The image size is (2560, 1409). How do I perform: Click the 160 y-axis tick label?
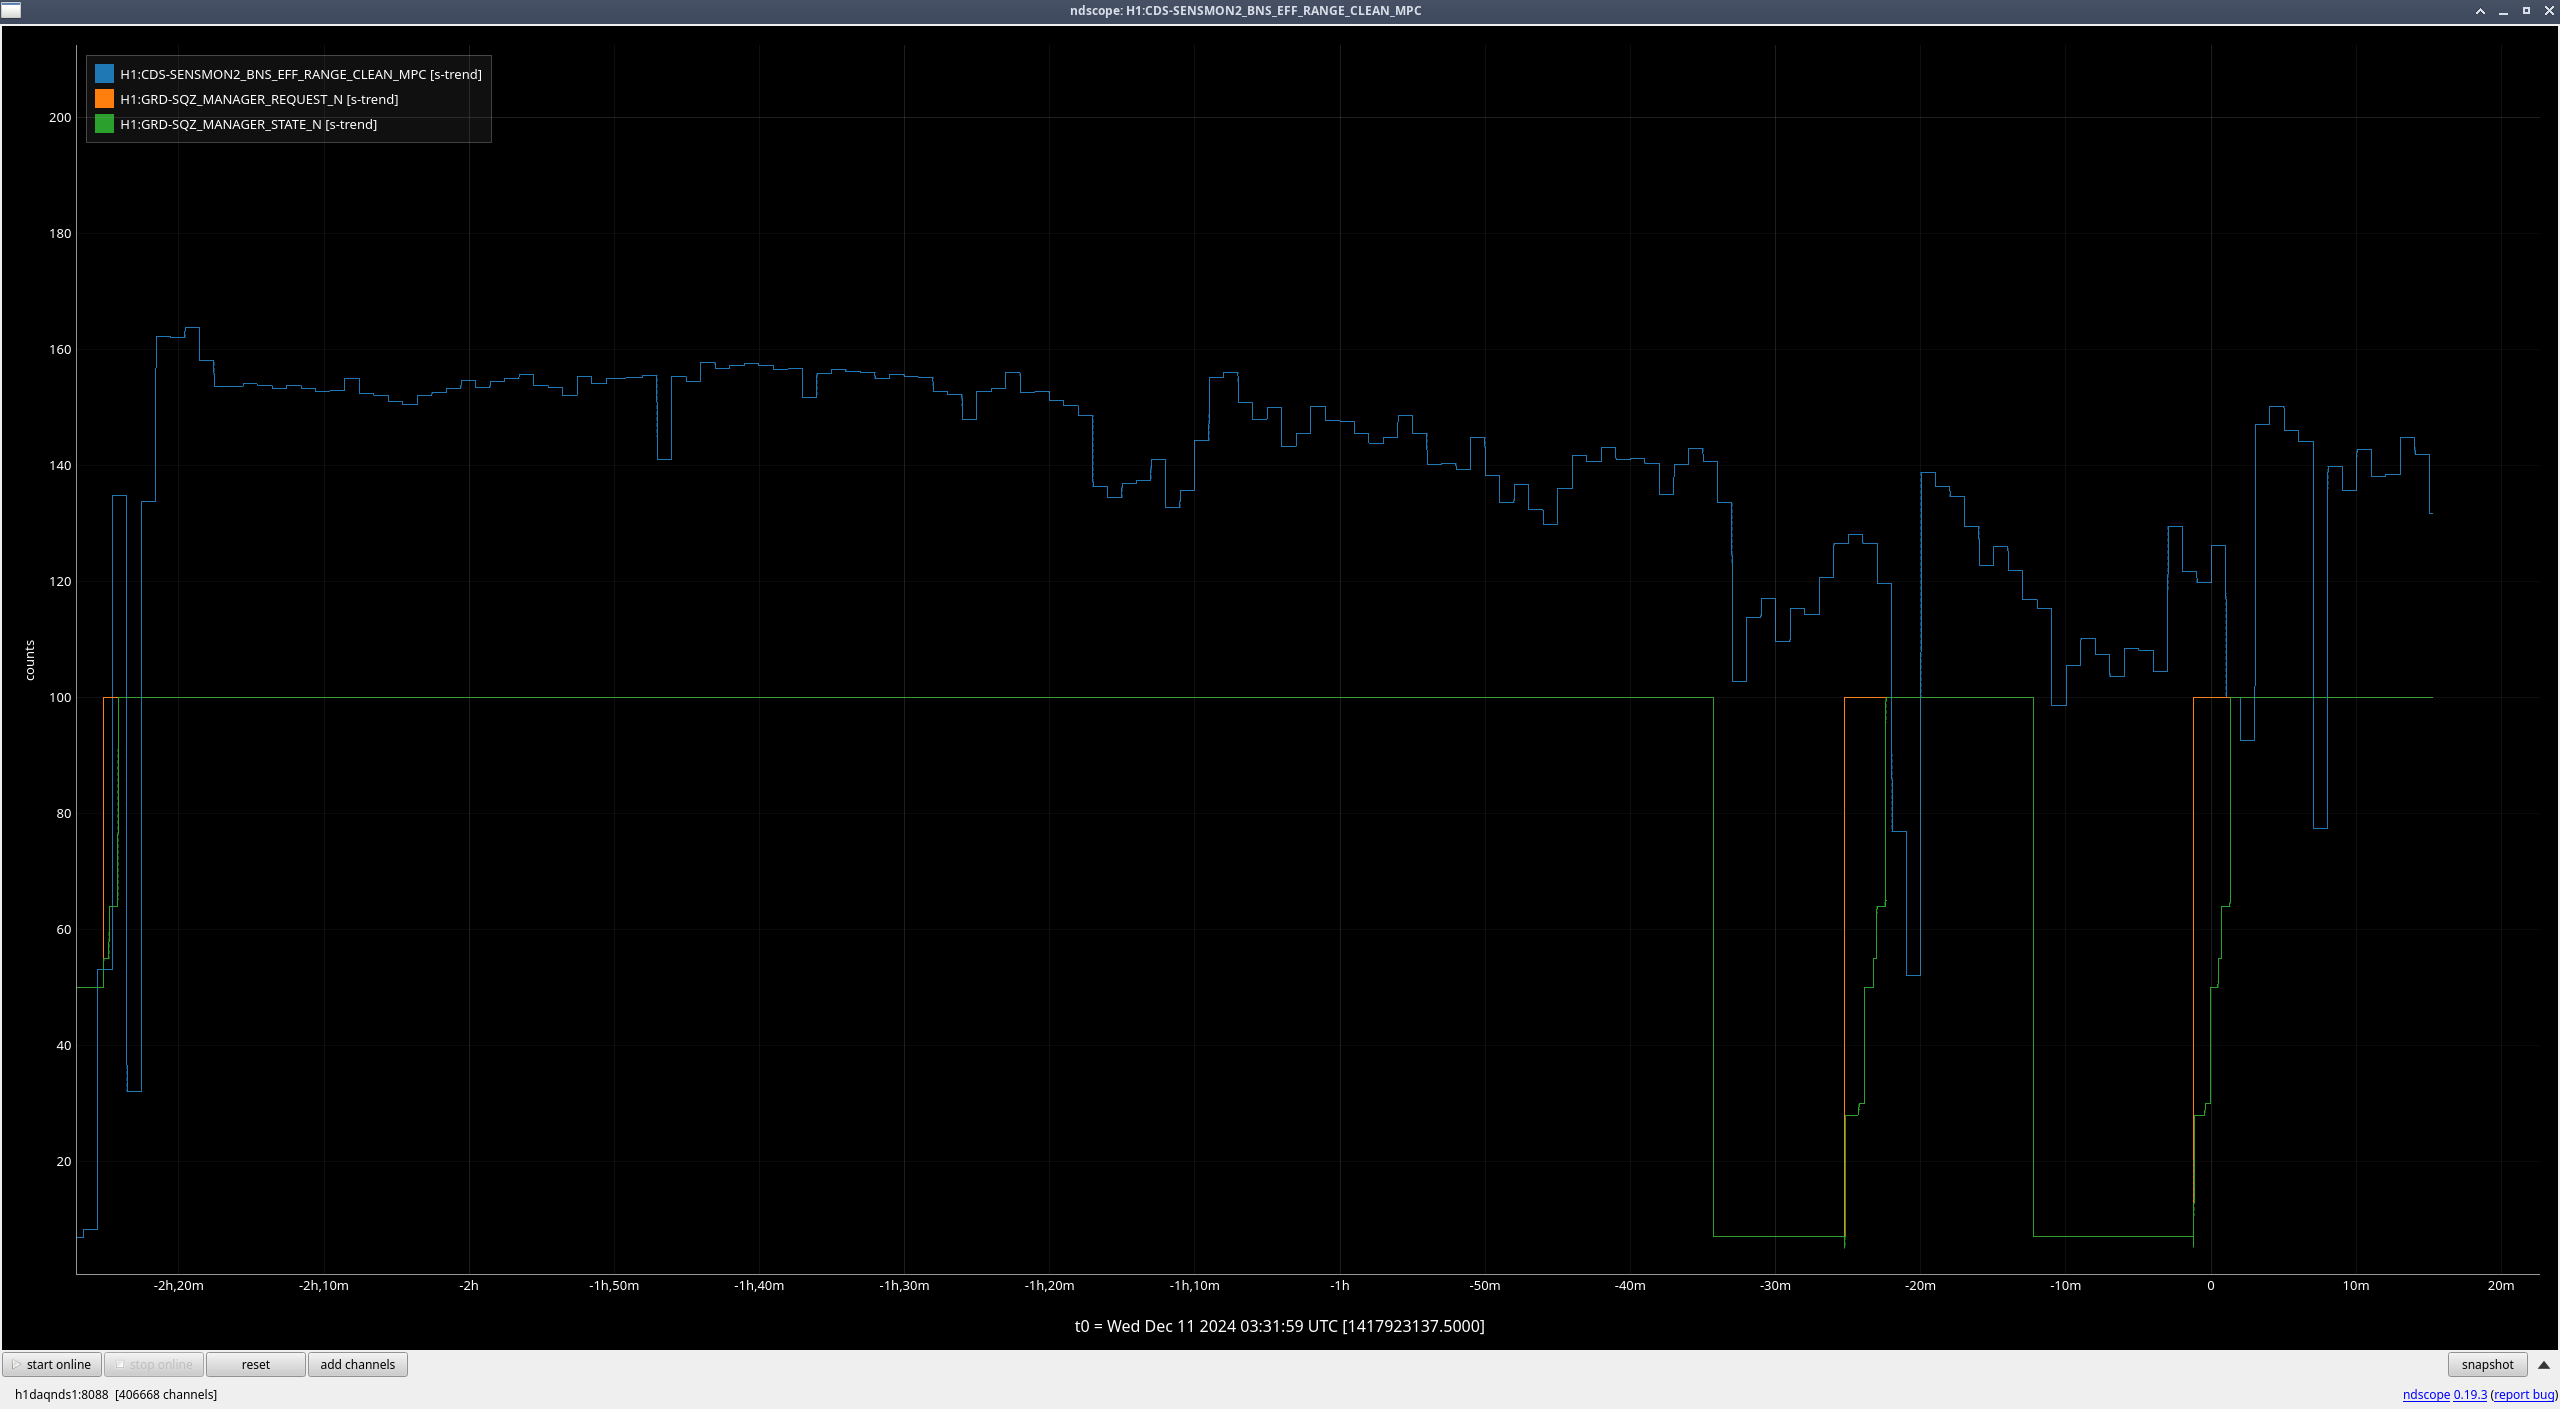[60, 349]
